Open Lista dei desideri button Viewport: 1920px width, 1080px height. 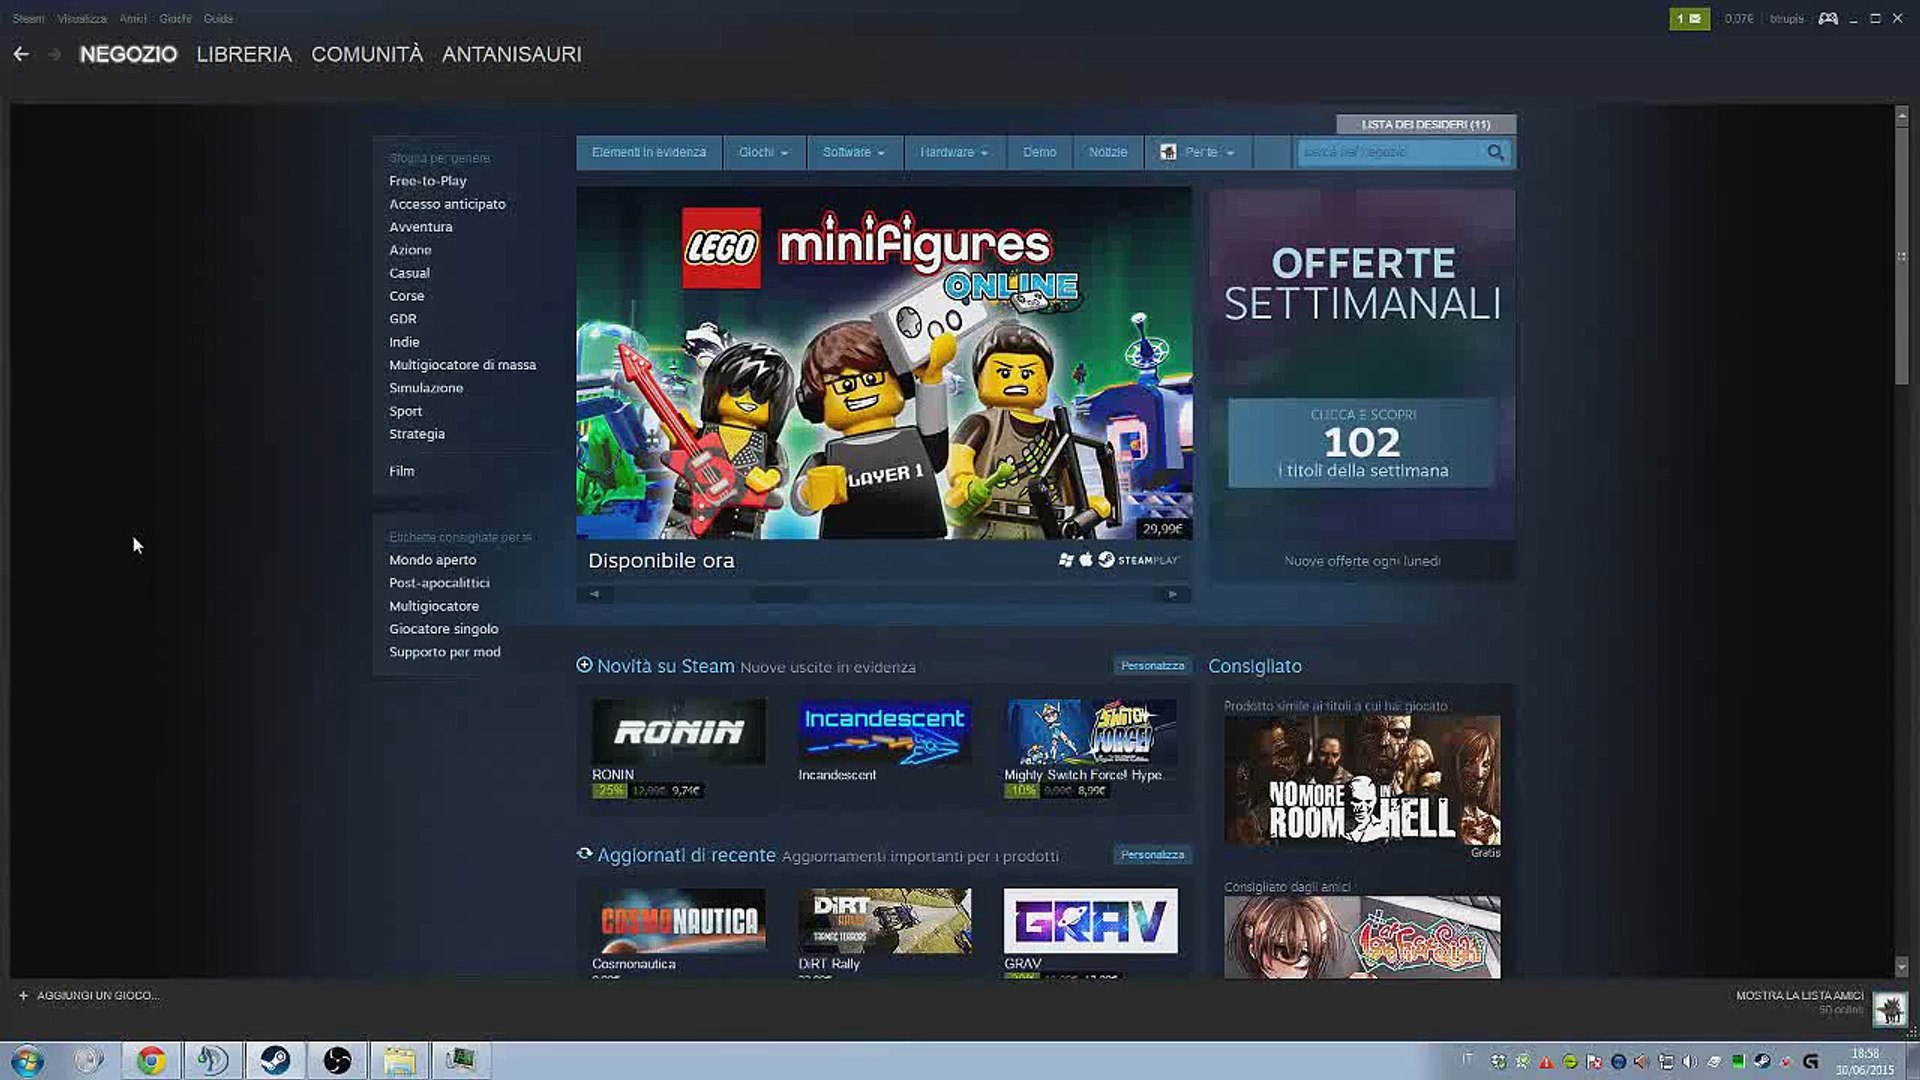(1425, 124)
